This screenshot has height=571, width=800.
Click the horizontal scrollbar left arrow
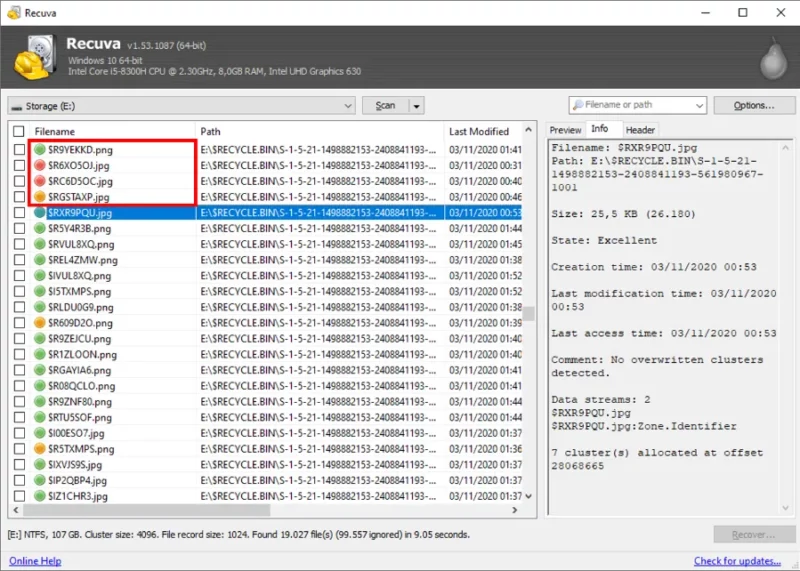click(x=16, y=510)
